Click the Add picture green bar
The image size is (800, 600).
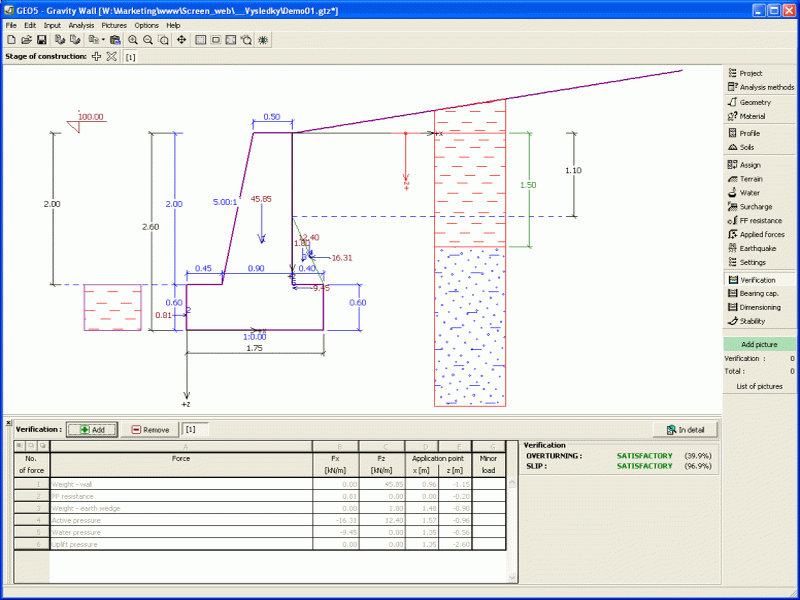pos(758,343)
